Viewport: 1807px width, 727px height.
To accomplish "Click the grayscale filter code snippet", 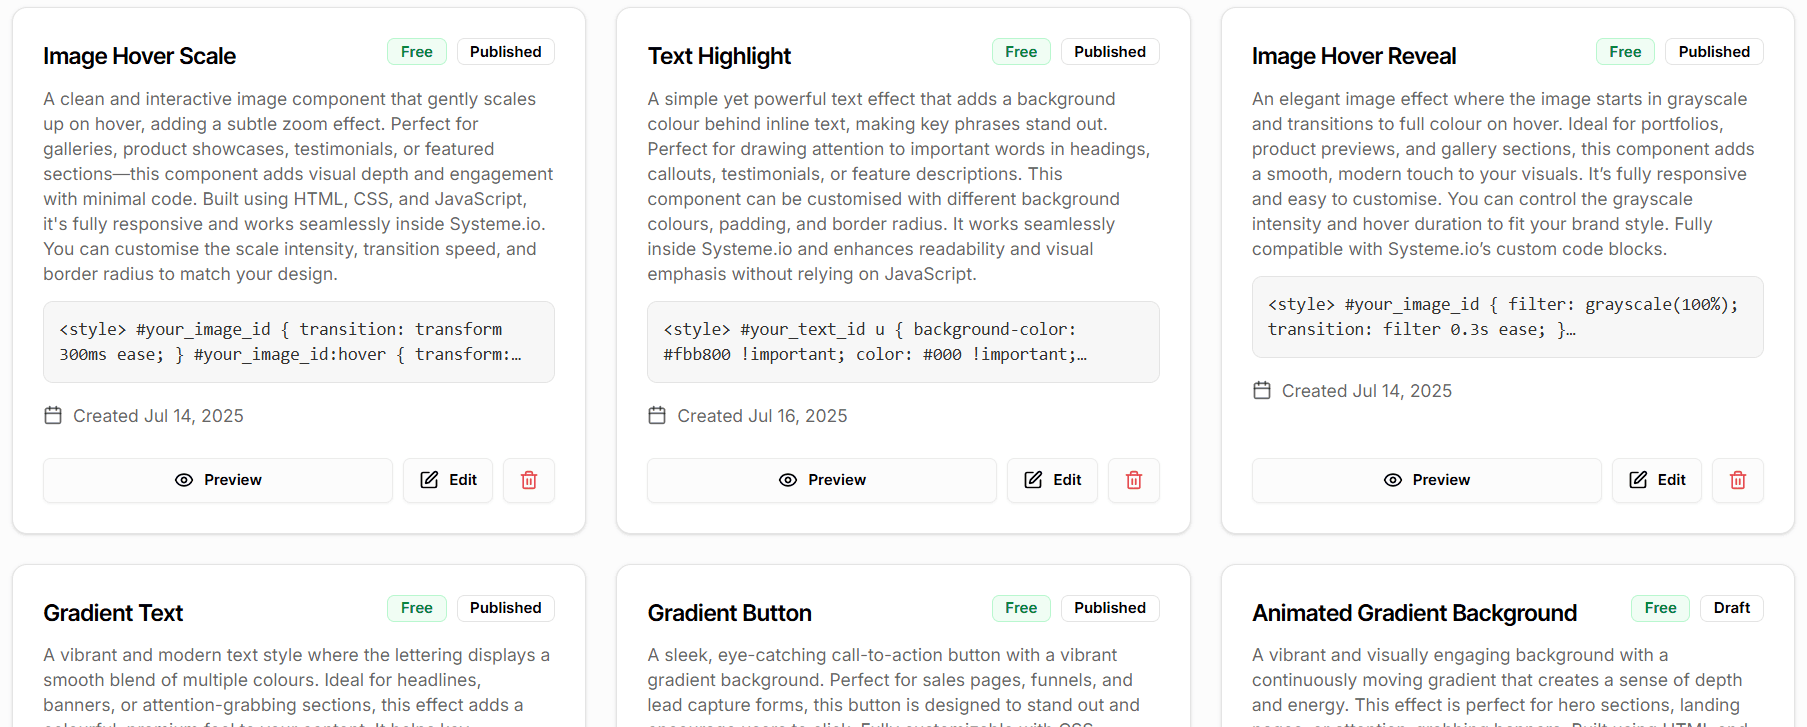I will coord(1506,317).
